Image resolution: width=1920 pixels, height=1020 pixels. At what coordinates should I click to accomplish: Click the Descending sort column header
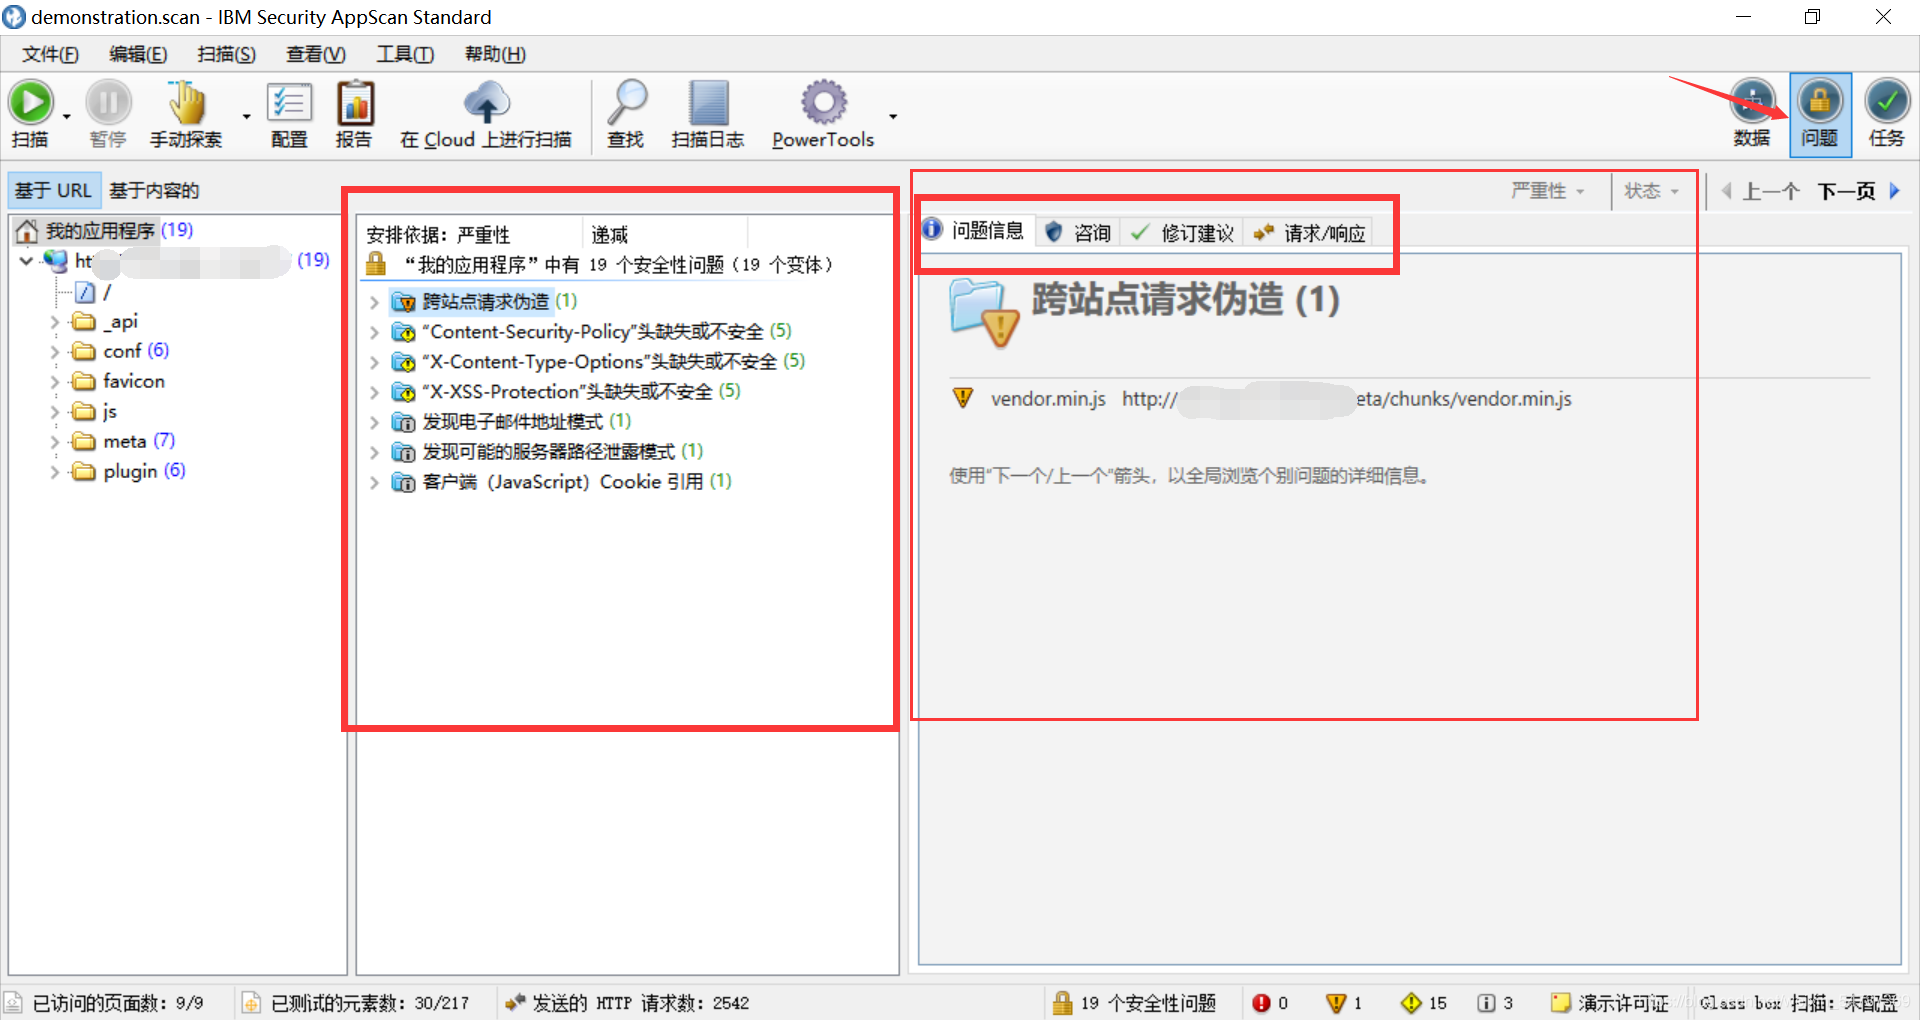tap(664, 234)
